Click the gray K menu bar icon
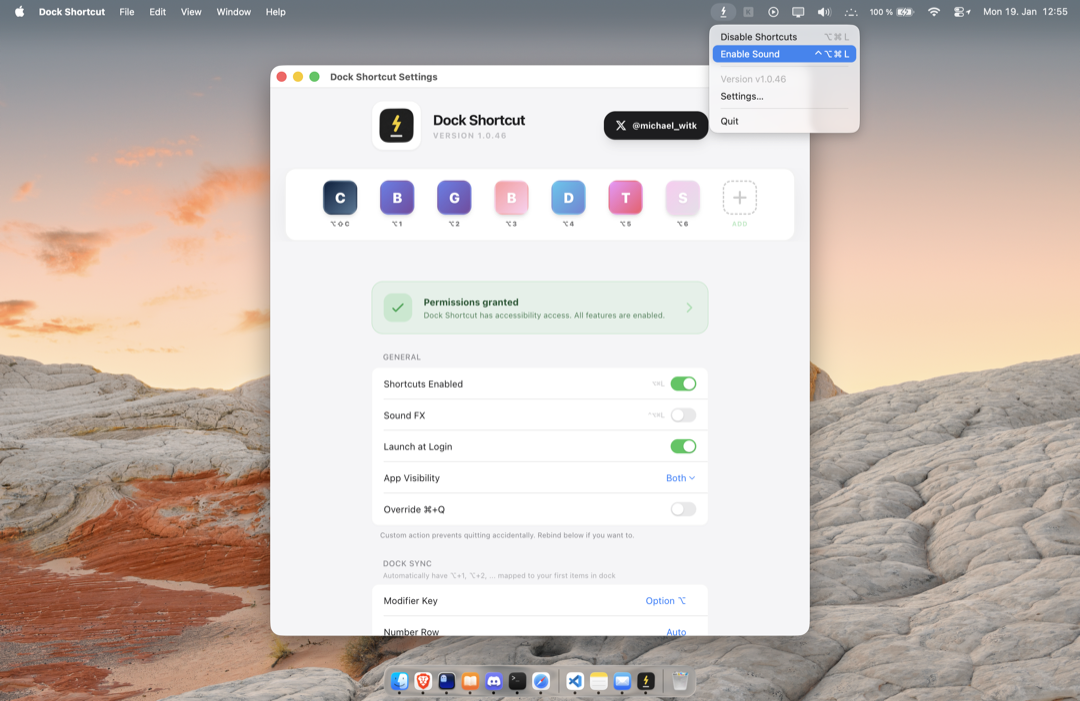1080x701 pixels. (x=748, y=12)
